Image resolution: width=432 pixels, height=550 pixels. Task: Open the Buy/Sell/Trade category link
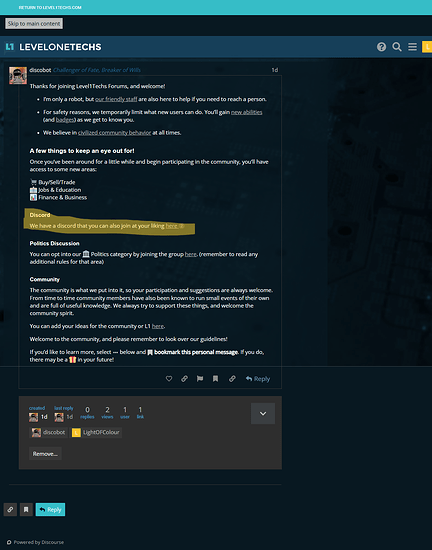pos(53,182)
